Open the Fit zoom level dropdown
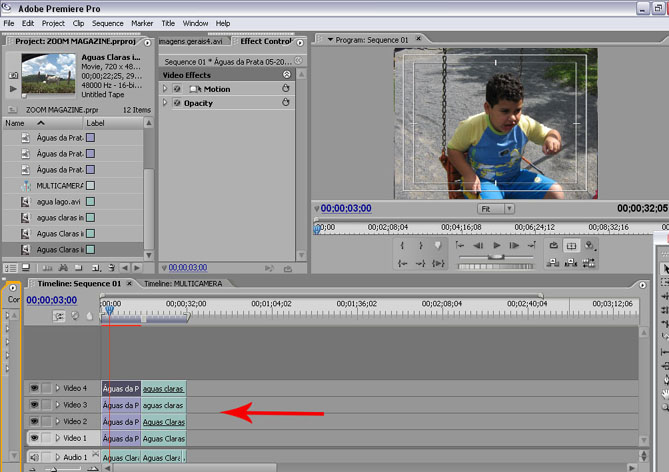This screenshot has height=472, width=669. click(x=509, y=209)
